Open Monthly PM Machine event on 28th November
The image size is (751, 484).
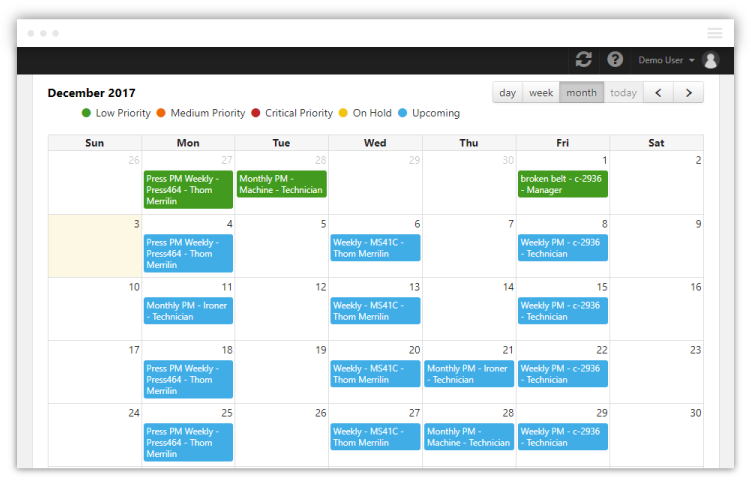(282, 184)
